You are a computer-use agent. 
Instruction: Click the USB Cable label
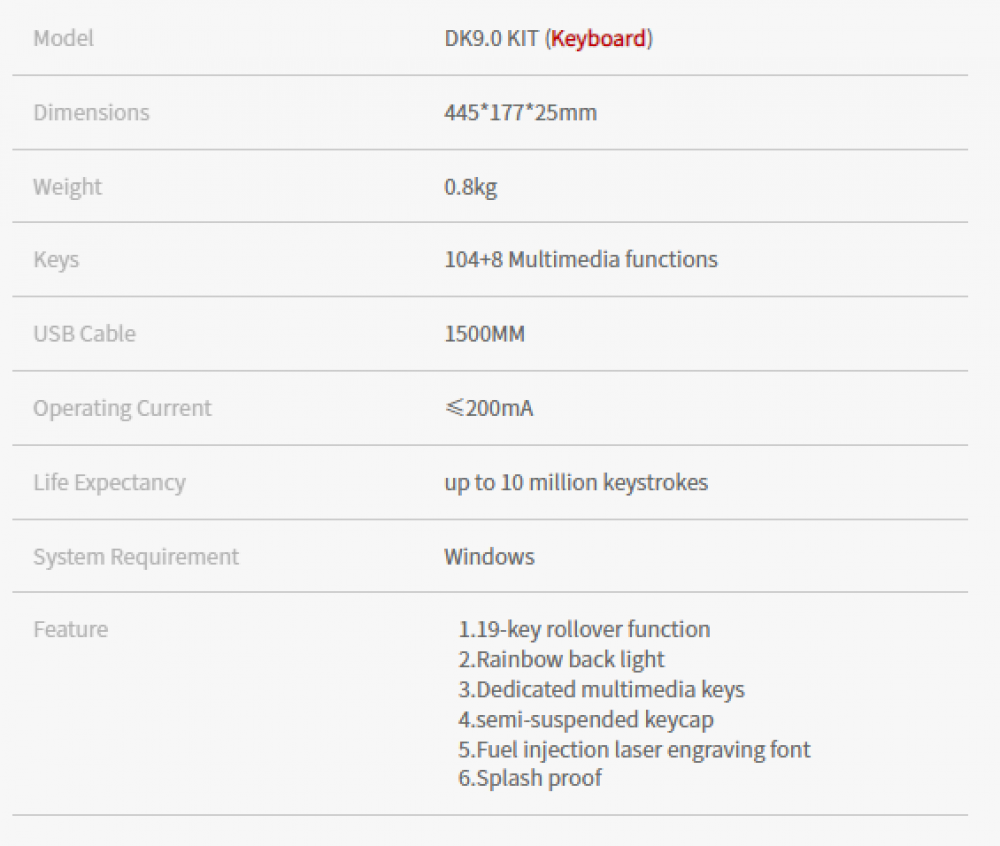(84, 334)
